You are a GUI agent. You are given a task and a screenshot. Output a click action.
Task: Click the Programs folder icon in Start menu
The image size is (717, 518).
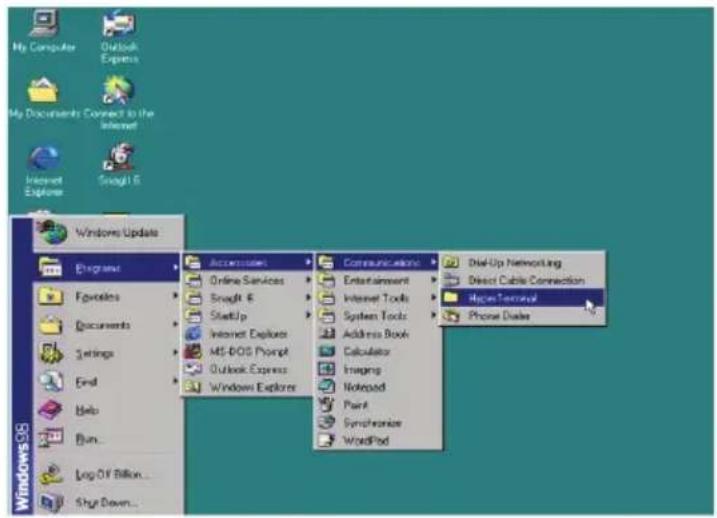point(51,267)
